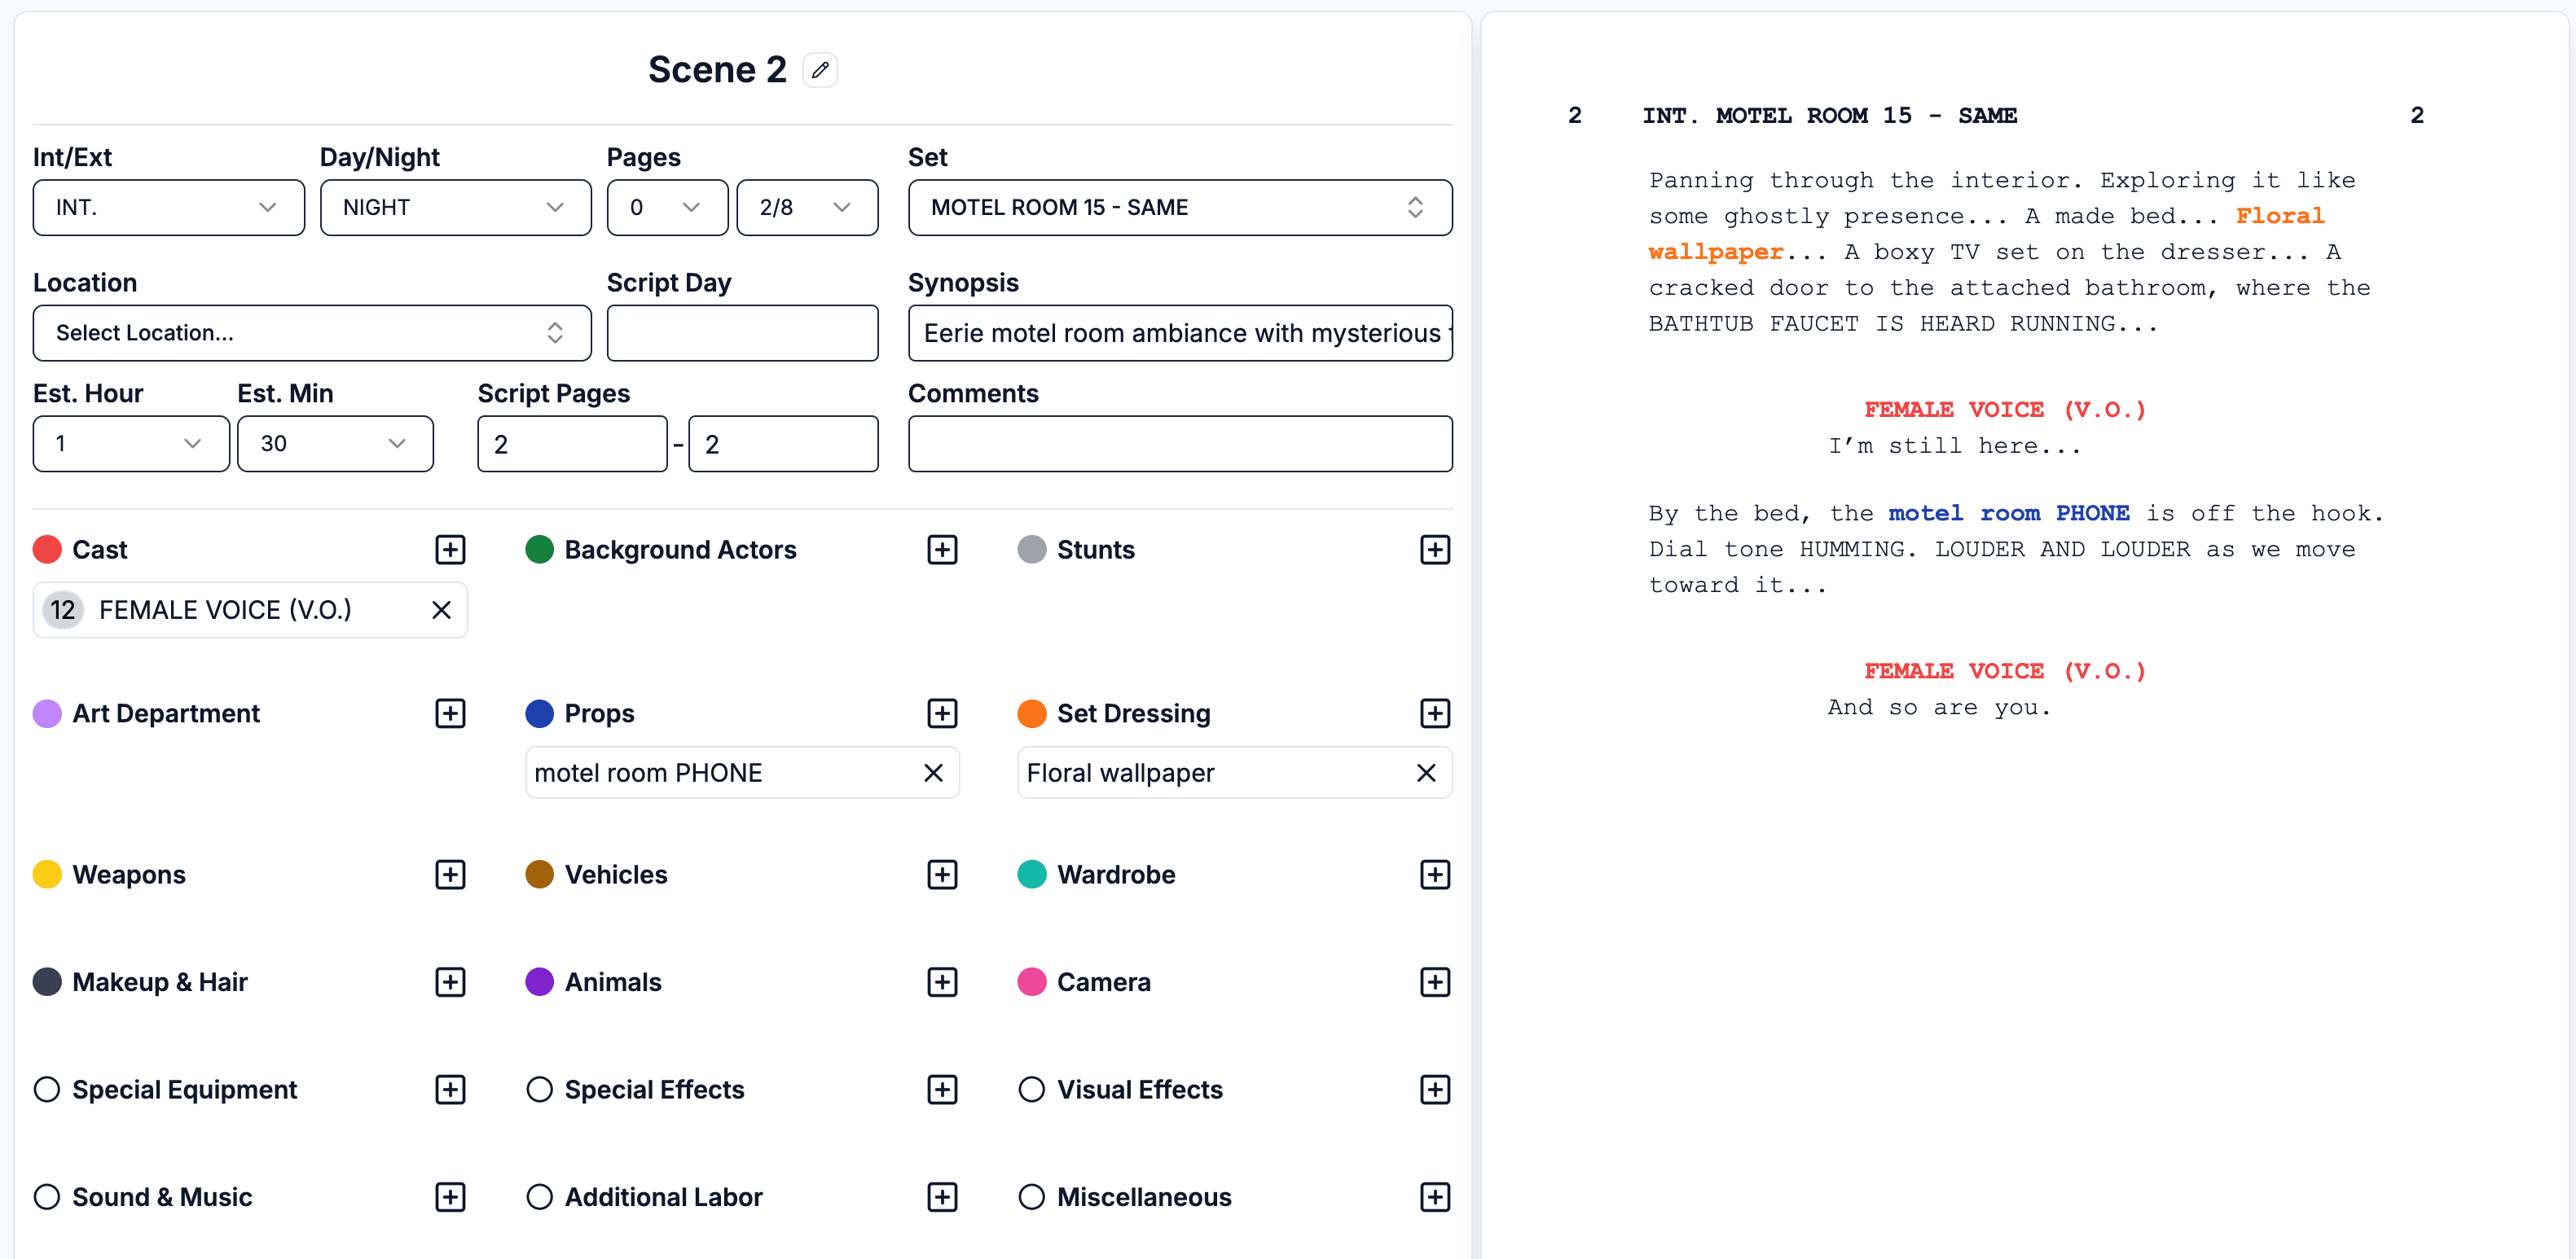Image resolution: width=2576 pixels, height=1259 pixels.
Task: Add a Vehicles entry
Action: (x=941, y=874)
